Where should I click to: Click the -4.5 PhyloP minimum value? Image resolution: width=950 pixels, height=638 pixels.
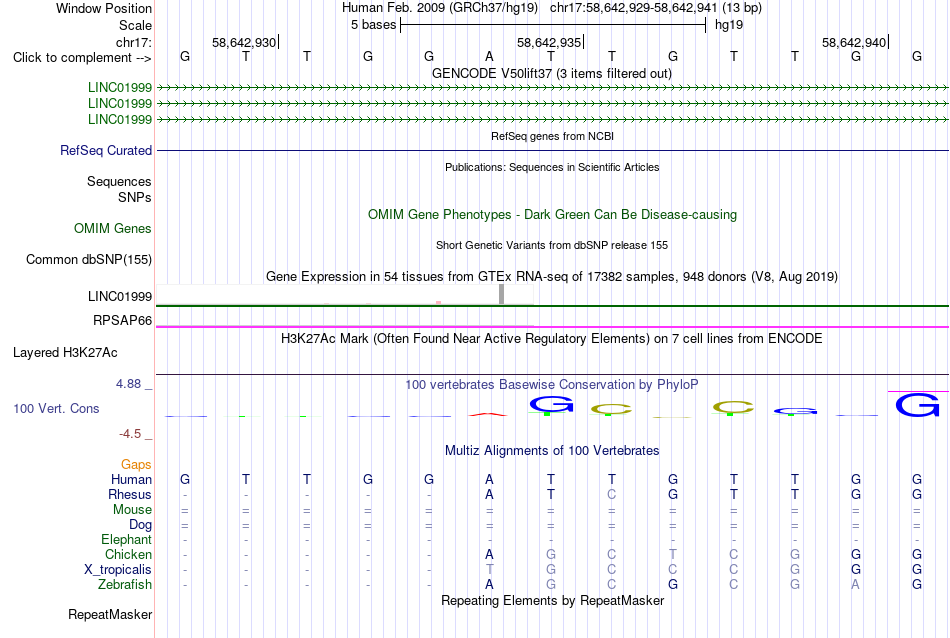pos(130,434)
